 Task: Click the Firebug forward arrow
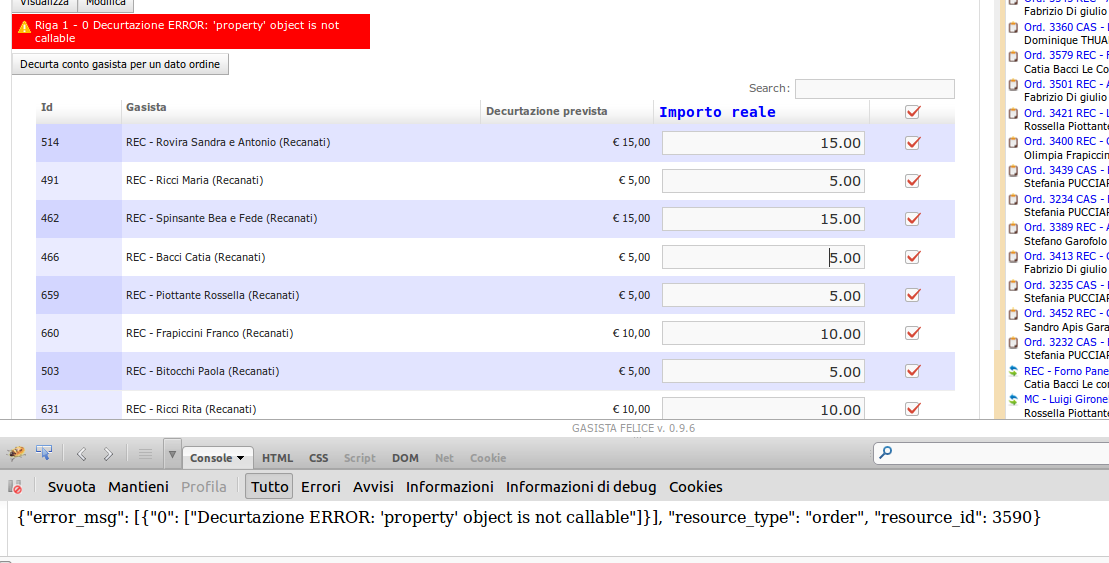click(108, 454)
